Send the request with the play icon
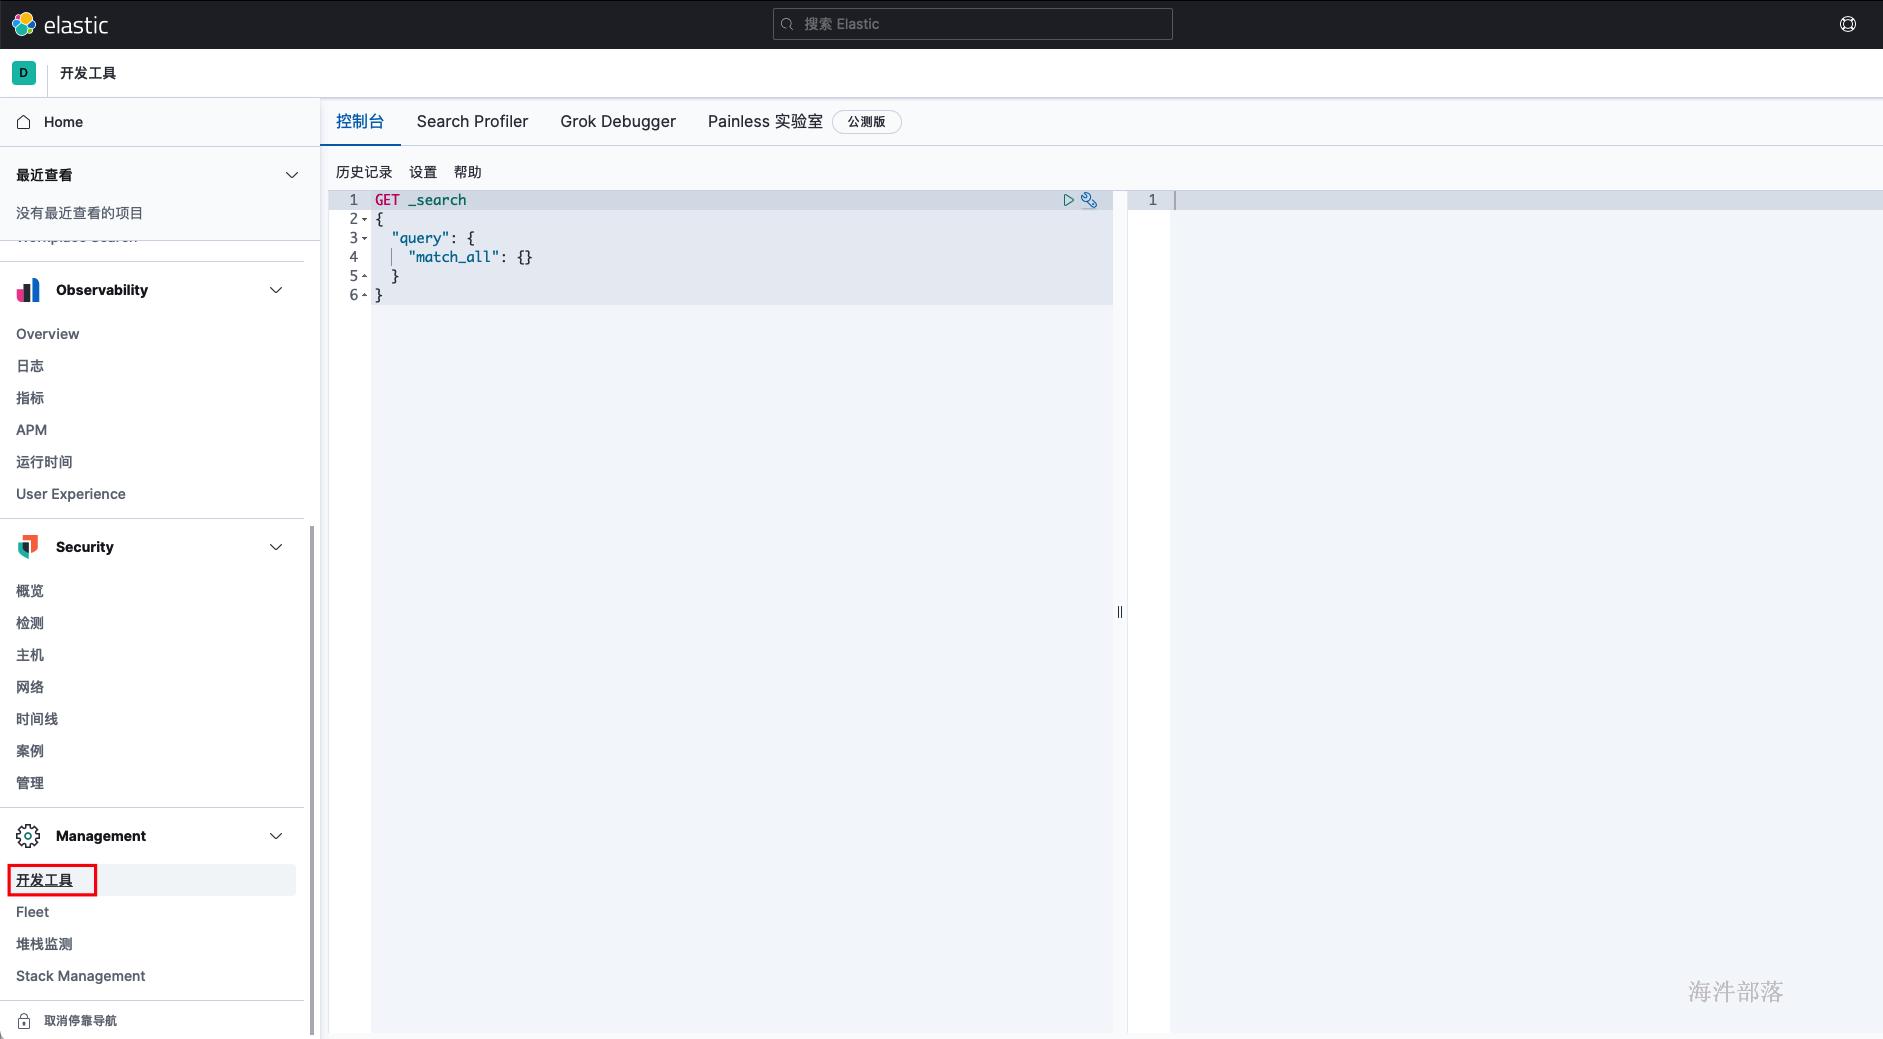 (1068, 200)
